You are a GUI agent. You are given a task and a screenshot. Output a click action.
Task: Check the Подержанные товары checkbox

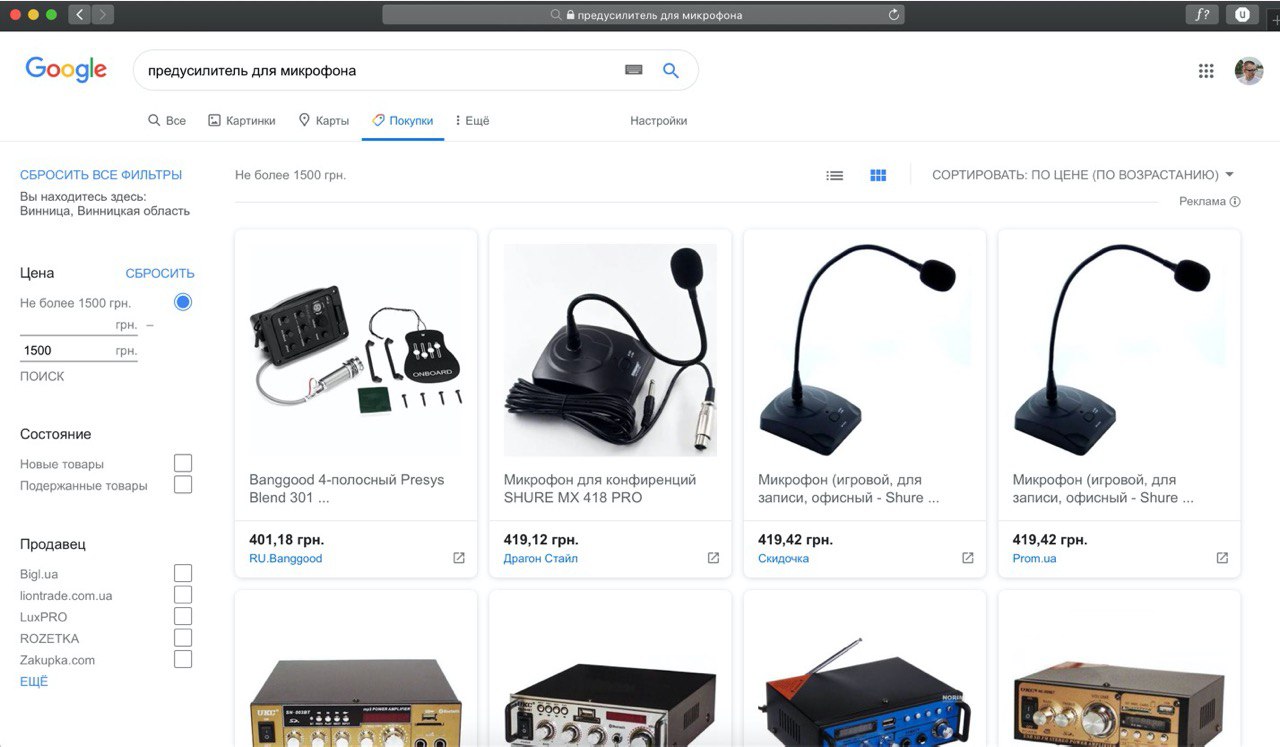pyautogui.click(x=183, y=485)
